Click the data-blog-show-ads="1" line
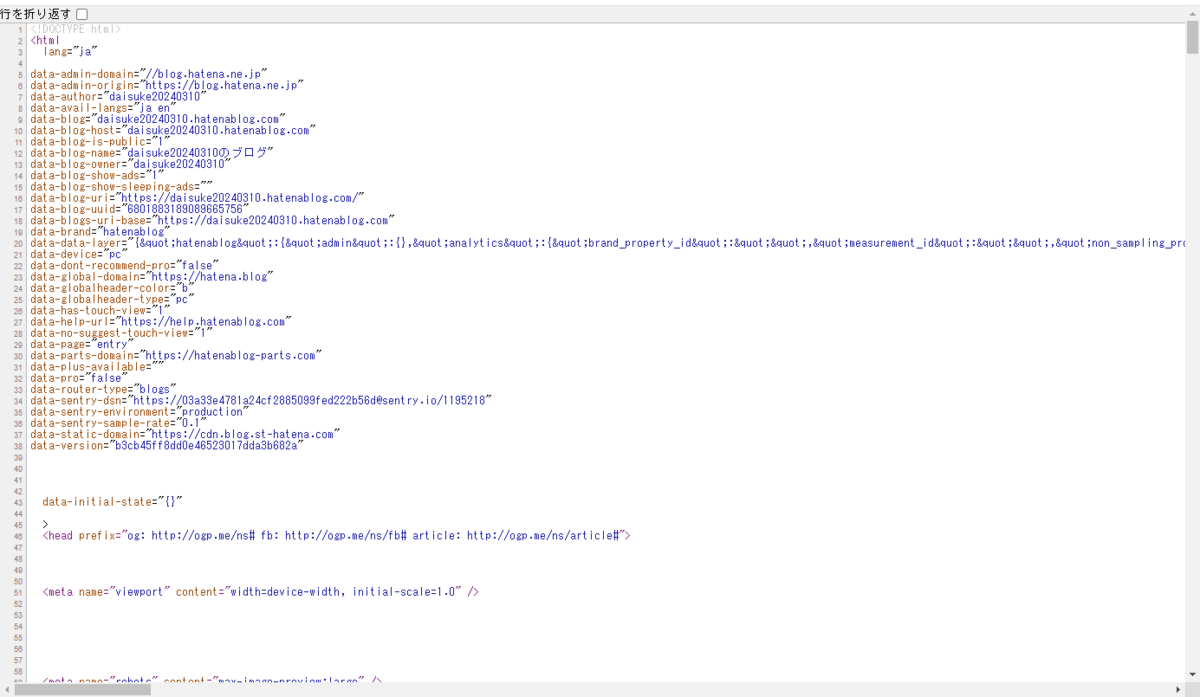1200x697 pixels. [97, 174]
